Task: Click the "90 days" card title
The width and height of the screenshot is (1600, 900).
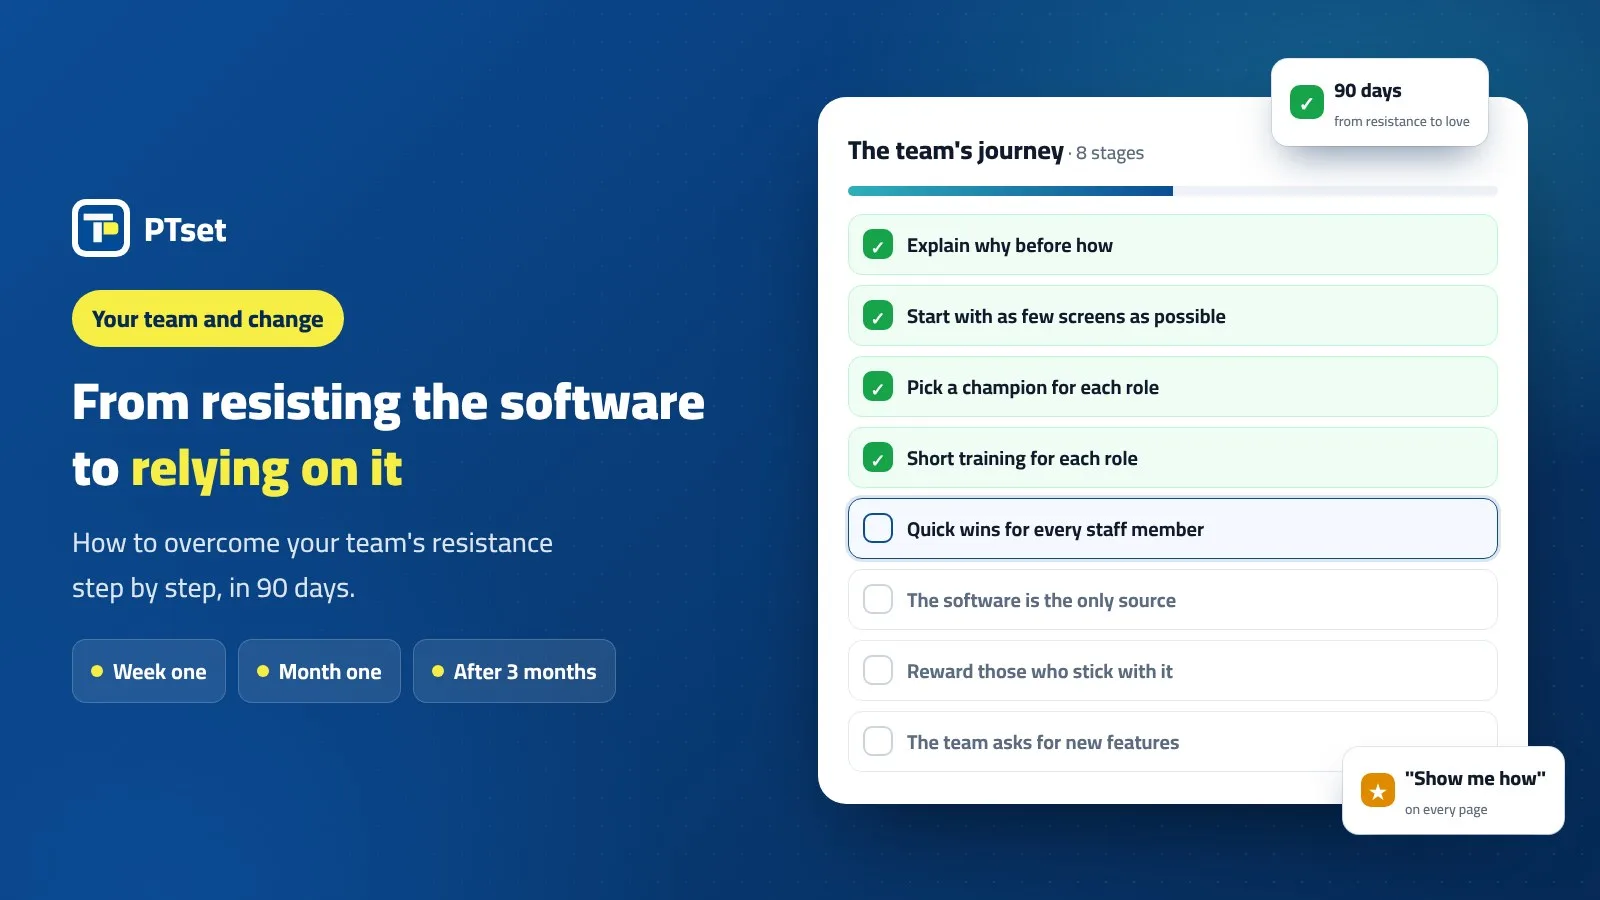Action: coord(1367,91)
